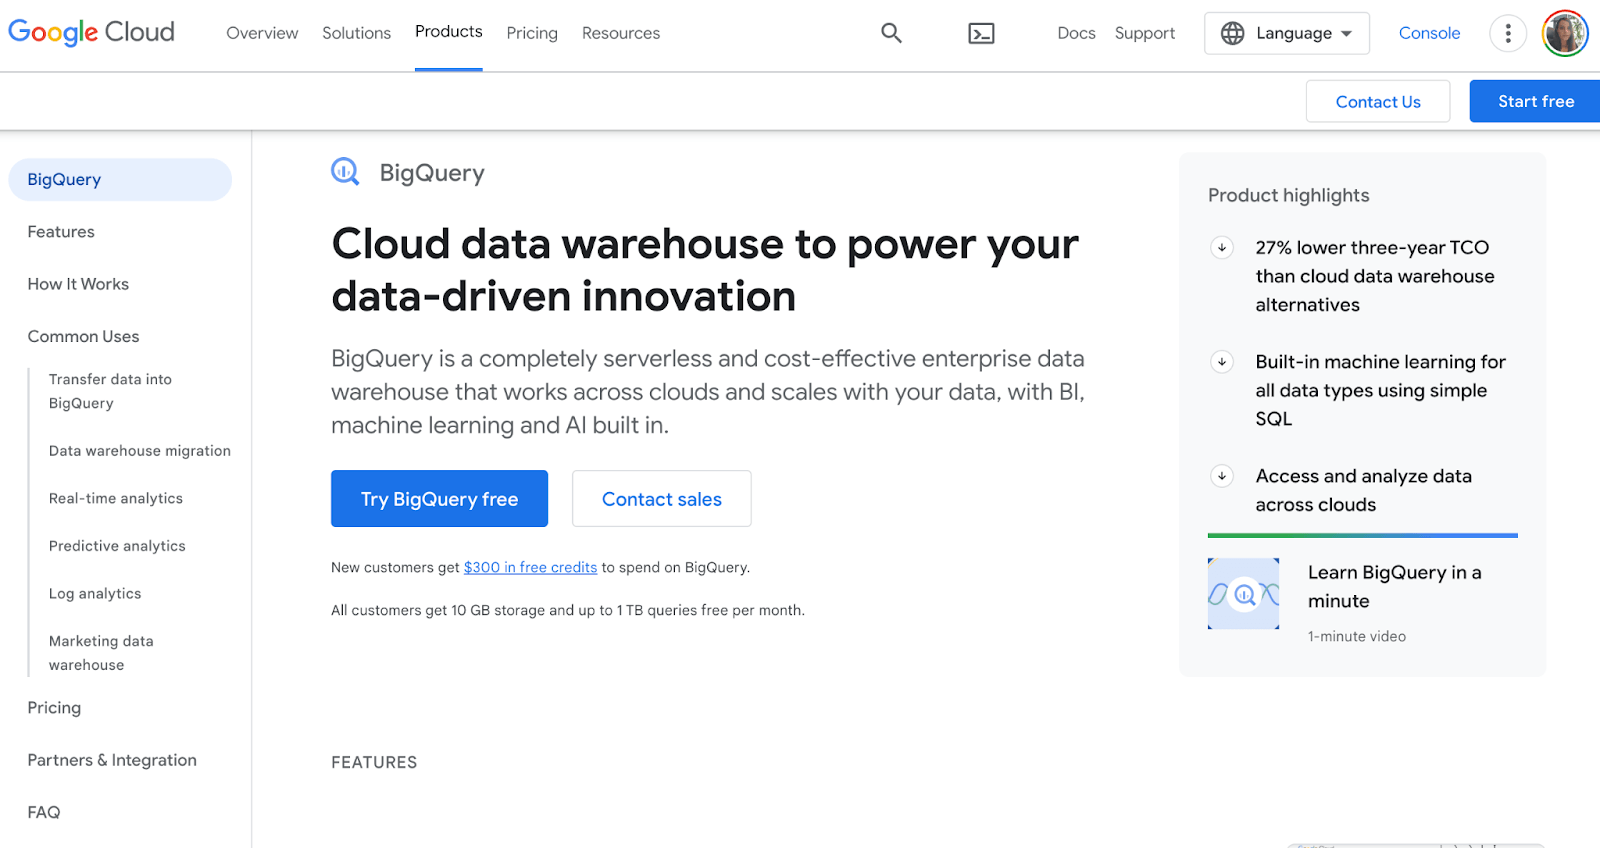The image size is (1600, 848).
Task: Open the Solutions menu item
Action: point(356,33)
